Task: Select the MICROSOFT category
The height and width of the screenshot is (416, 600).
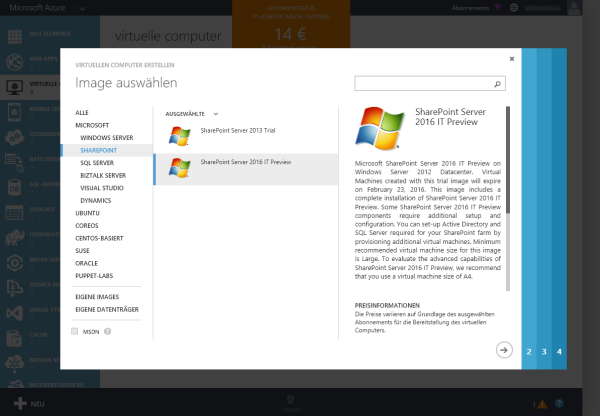Action: tap(92, 125)
